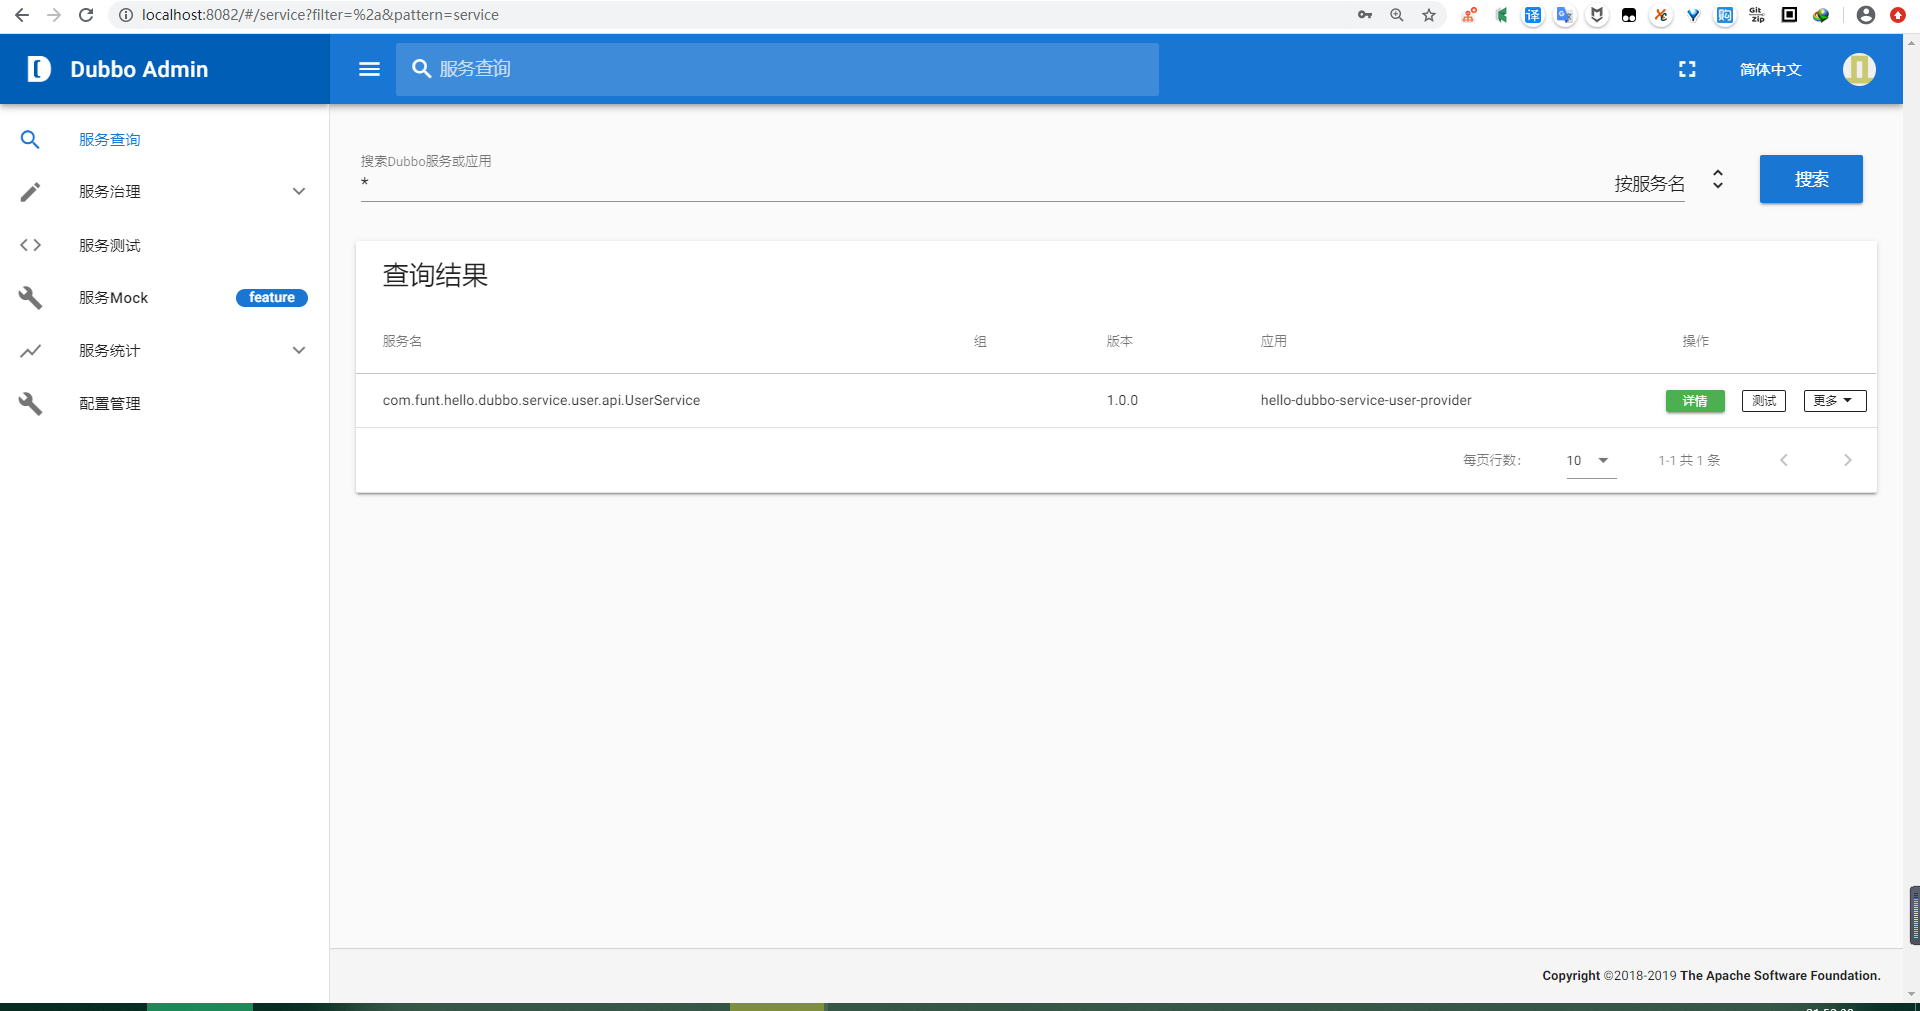Open the browser zoom magnifier icon
Screen dimensions: 1920x1011
pyautogui.click(x=1397, y=15)
